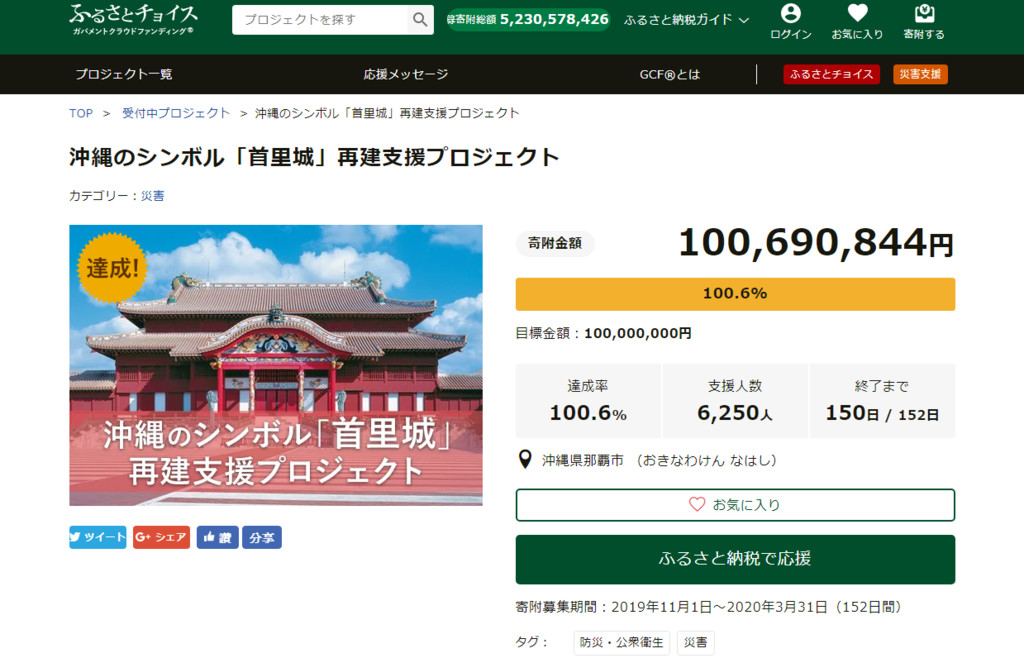1024x658 pixels.
Task: Share the project with the Twitter ツイート button
Action: (98, 537)
